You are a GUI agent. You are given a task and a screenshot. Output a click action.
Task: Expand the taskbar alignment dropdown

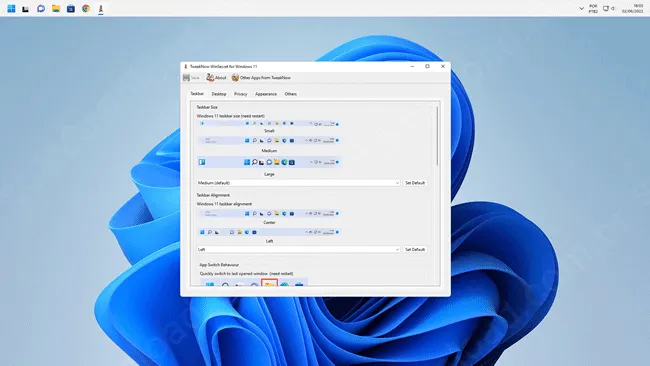pyautogui.click(x=298, y=250)
